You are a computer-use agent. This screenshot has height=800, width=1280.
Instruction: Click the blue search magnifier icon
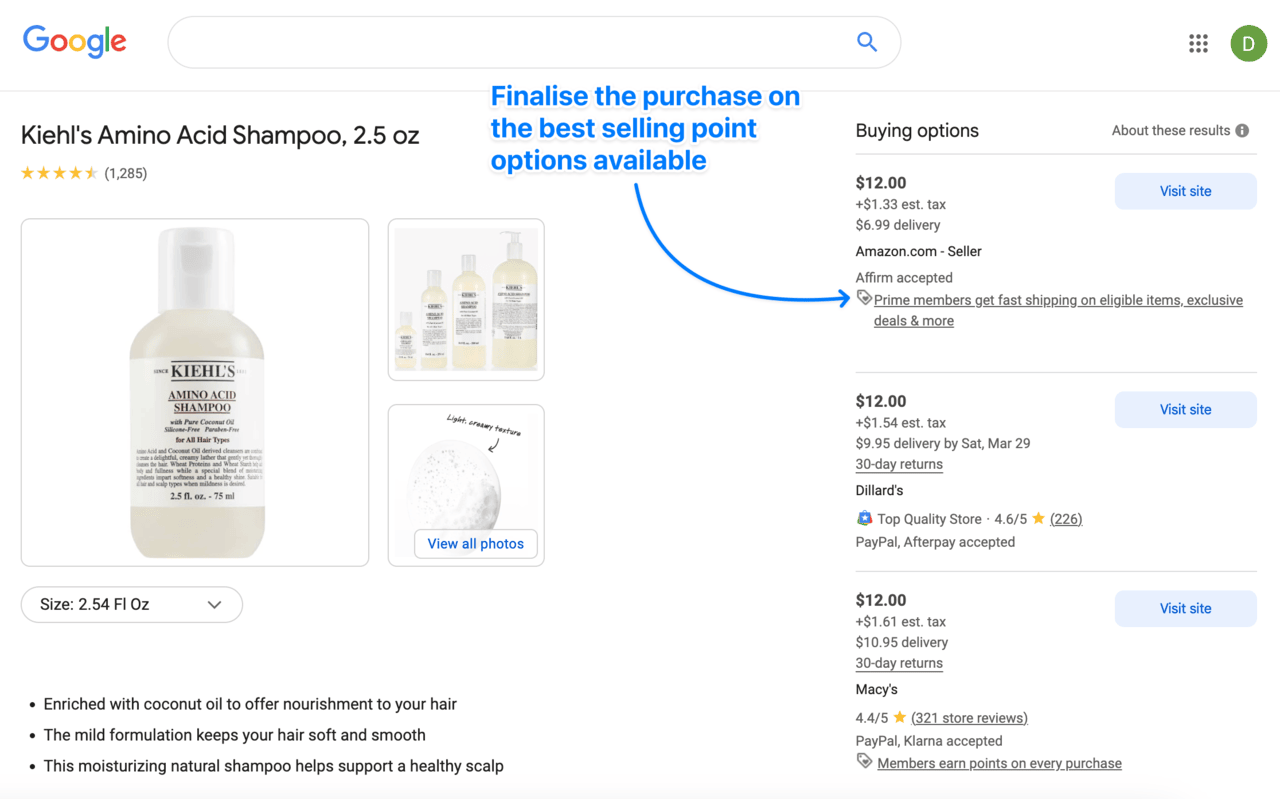867,42
